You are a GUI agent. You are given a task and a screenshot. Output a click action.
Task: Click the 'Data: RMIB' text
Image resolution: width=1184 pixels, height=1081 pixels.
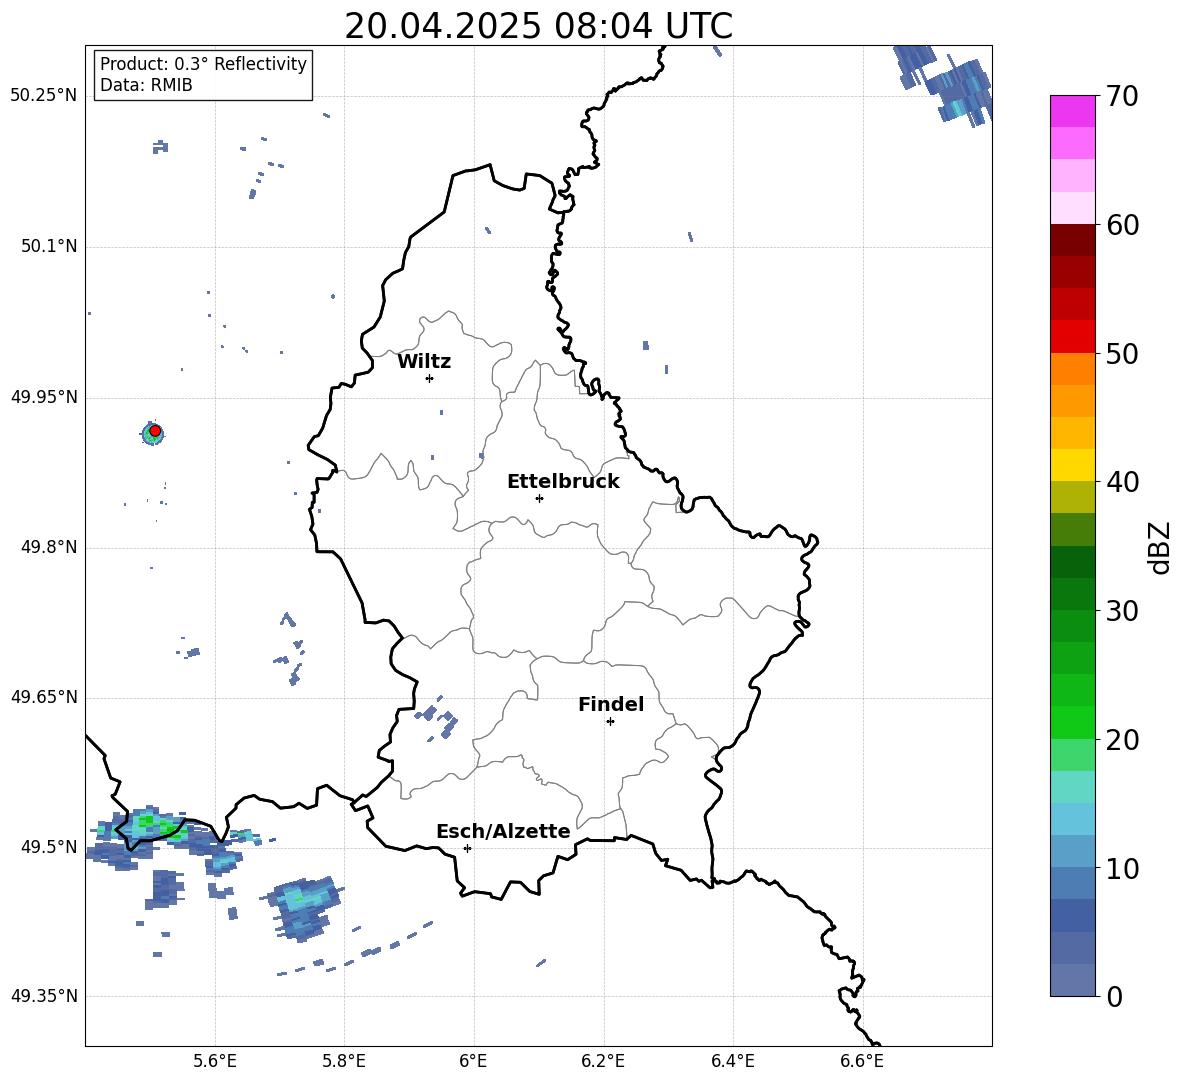point(146,85)
